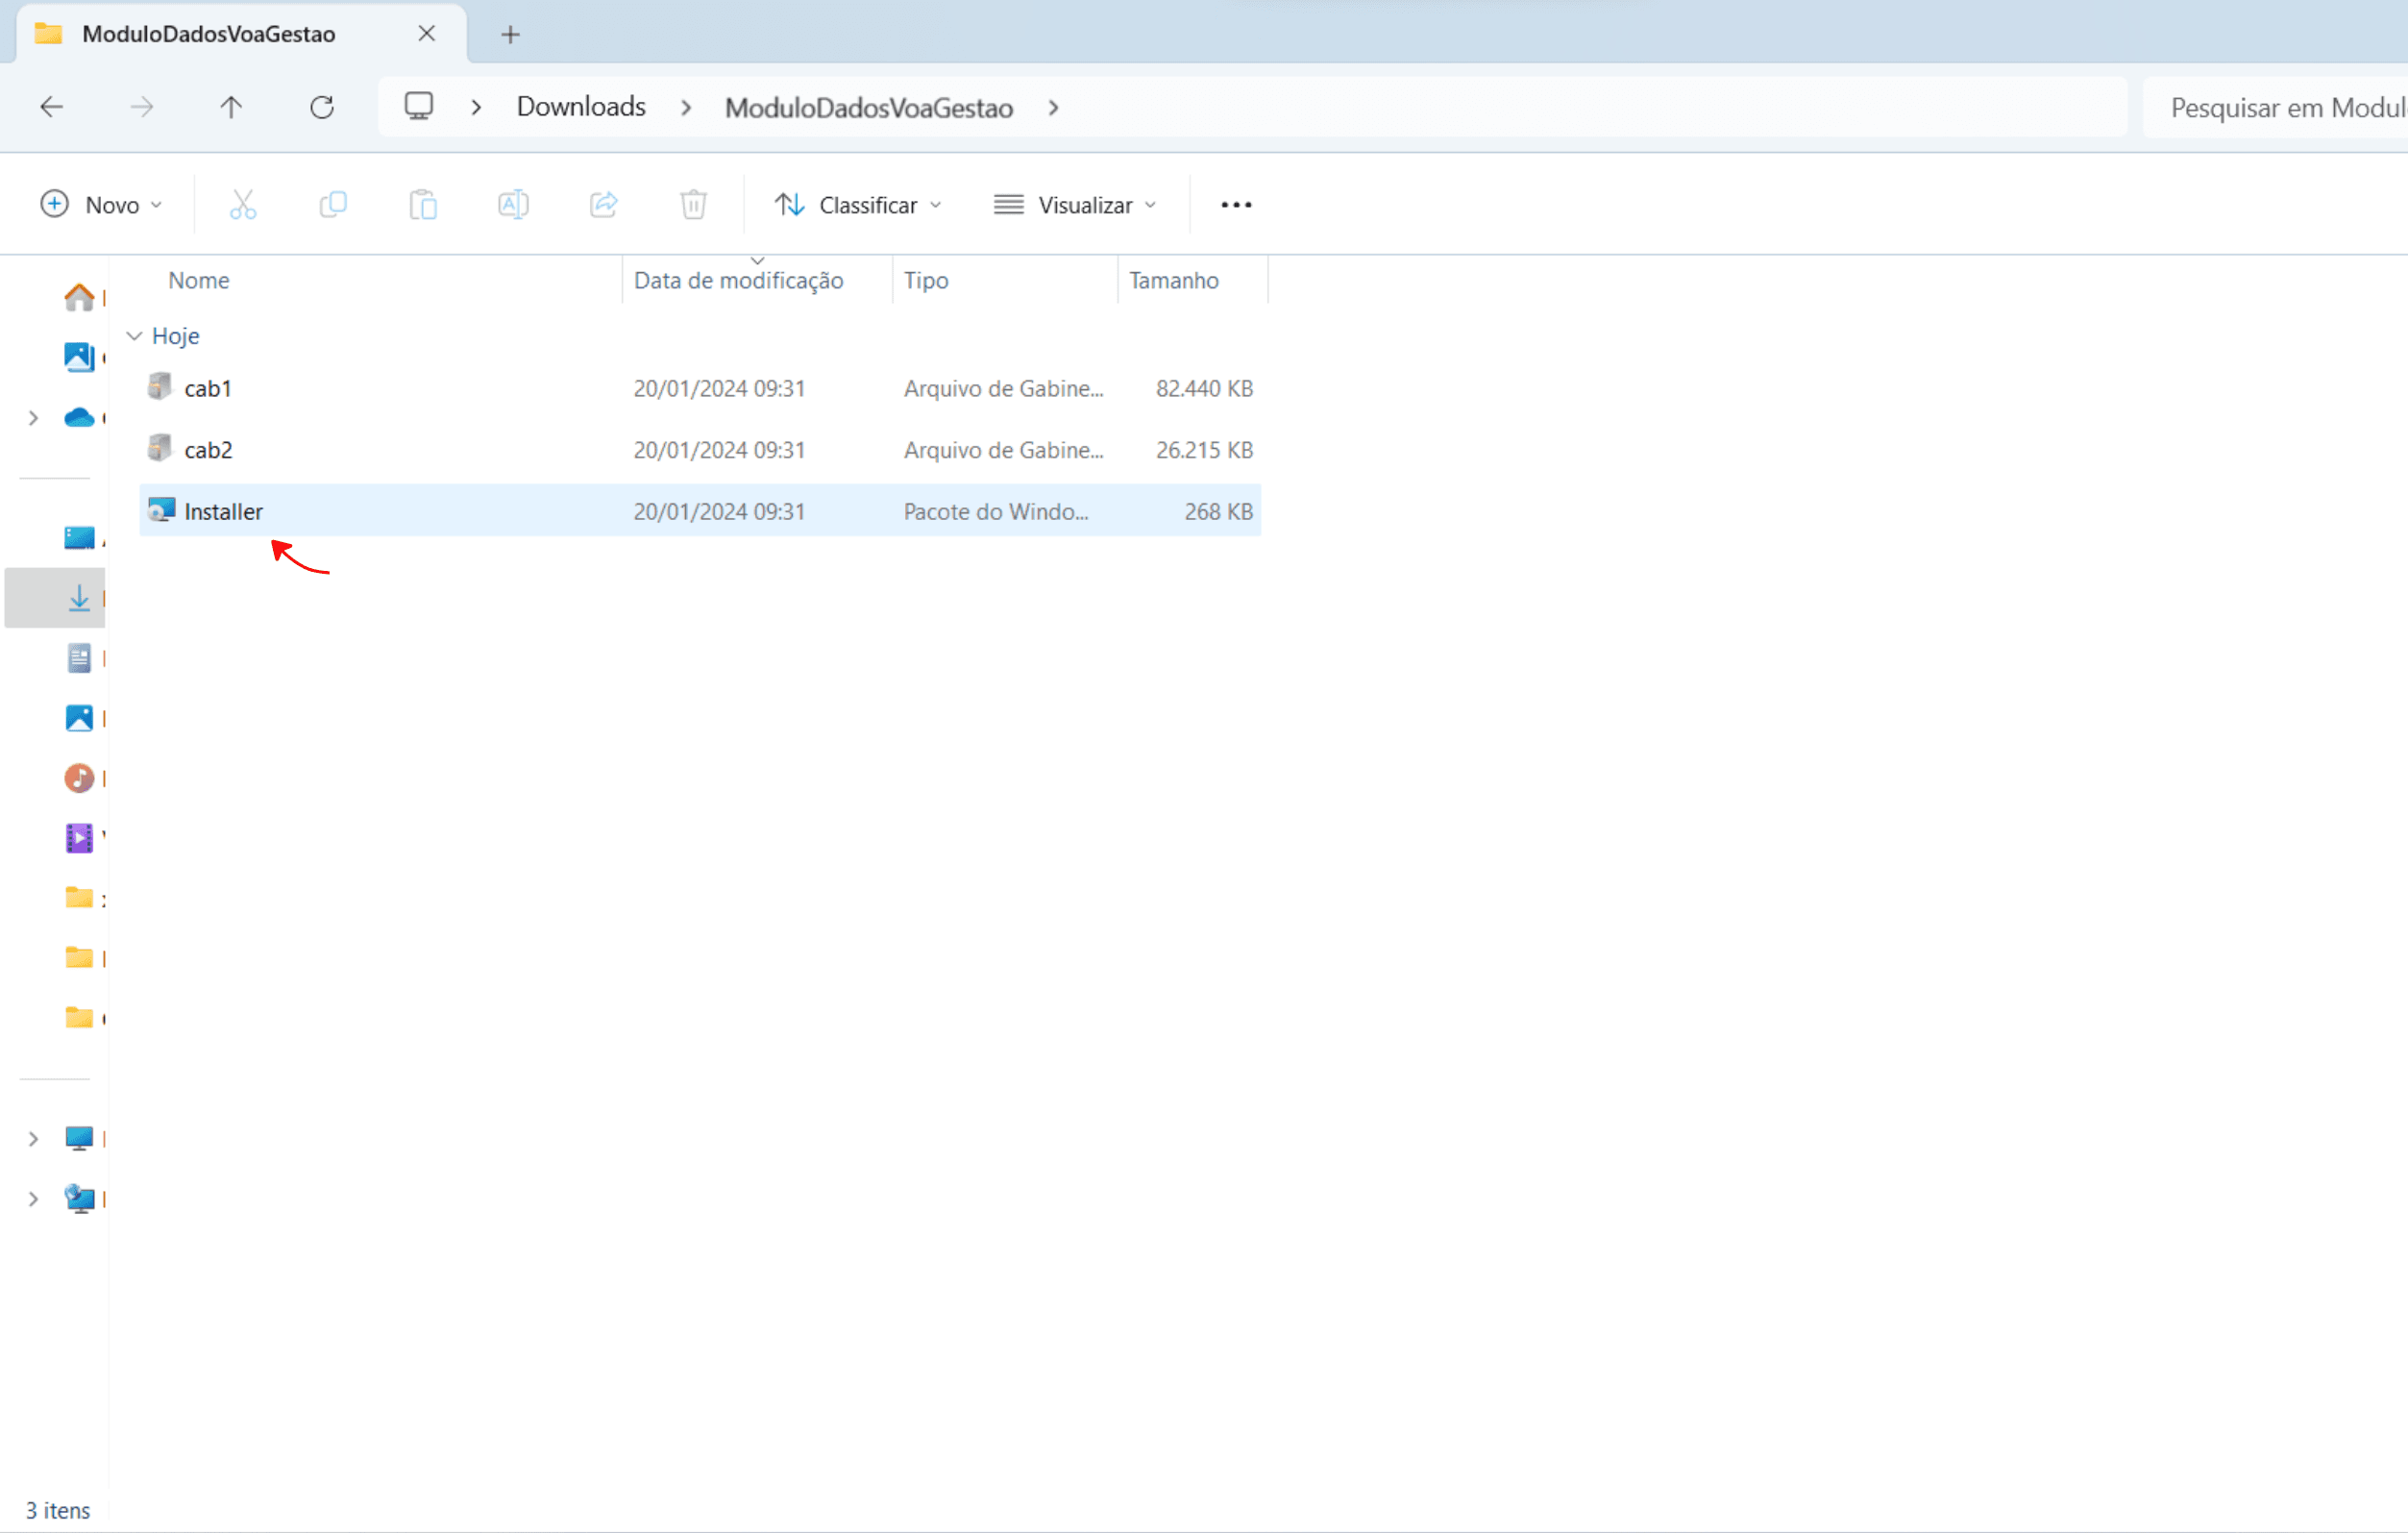This screenshot has height=1533, width=2408.
Task: Click the Rename icon in the toolbar
Action: [x=513, y=205]
